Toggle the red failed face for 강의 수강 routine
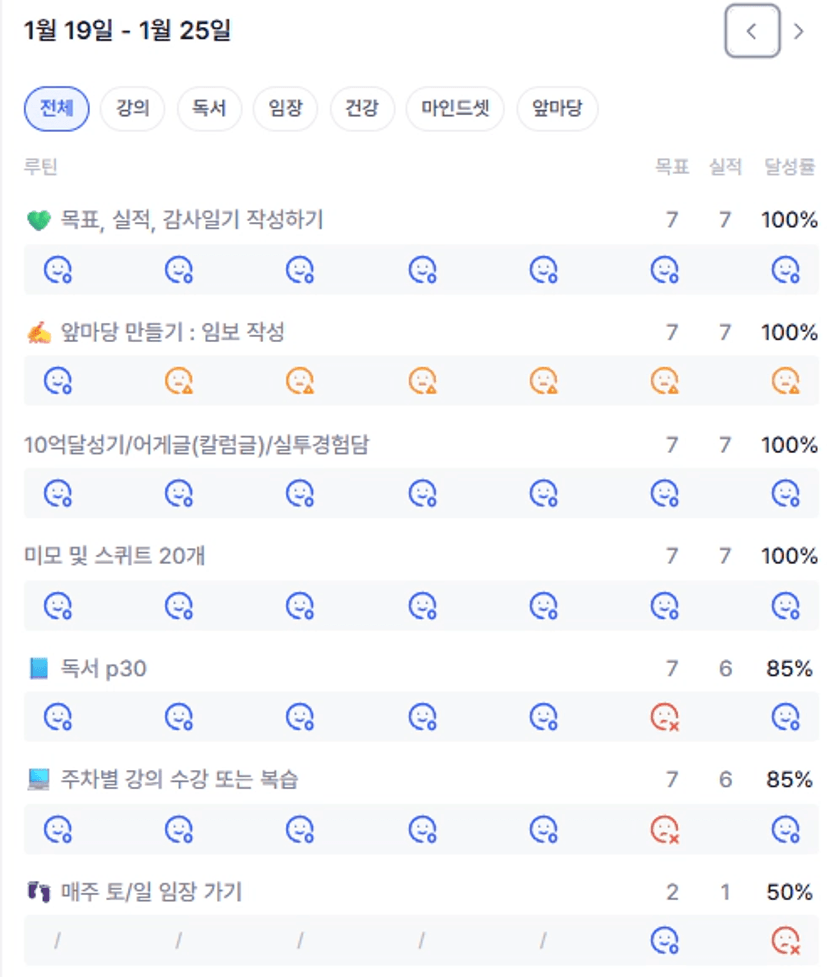The image size is (827, 977). tap(664, 829)
